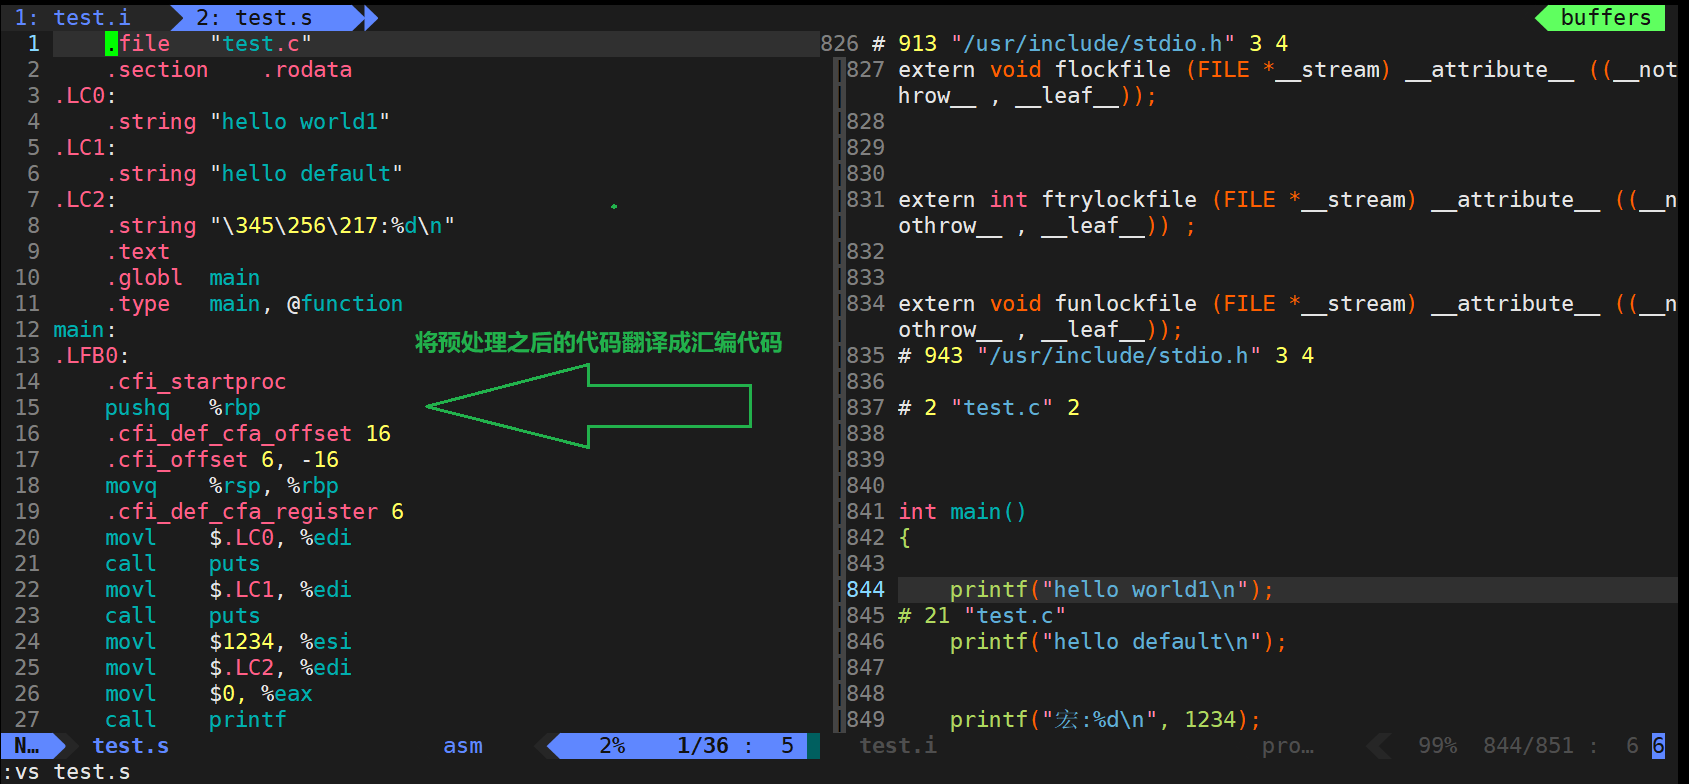Click the test.s filename in the left status line

(x=131, y=745)
